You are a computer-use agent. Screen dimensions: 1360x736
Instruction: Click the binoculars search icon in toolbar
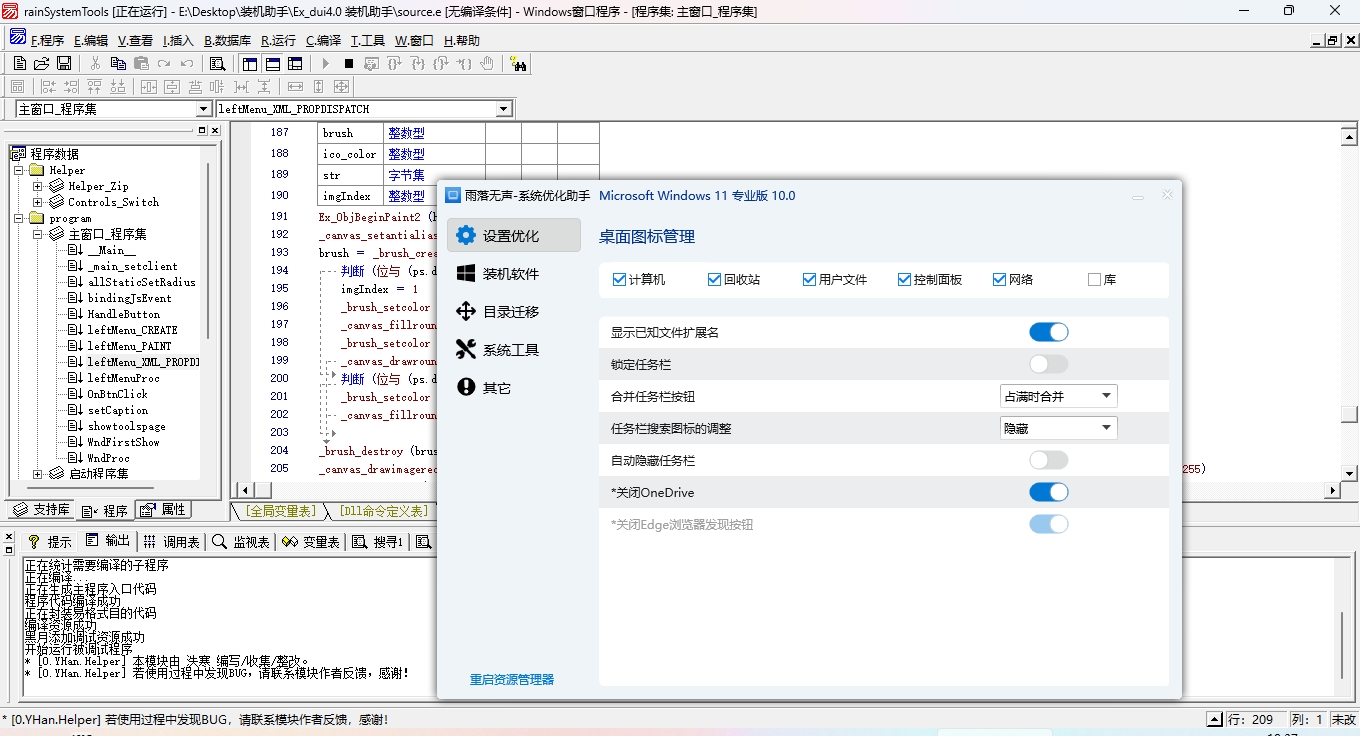coord(518,63)
